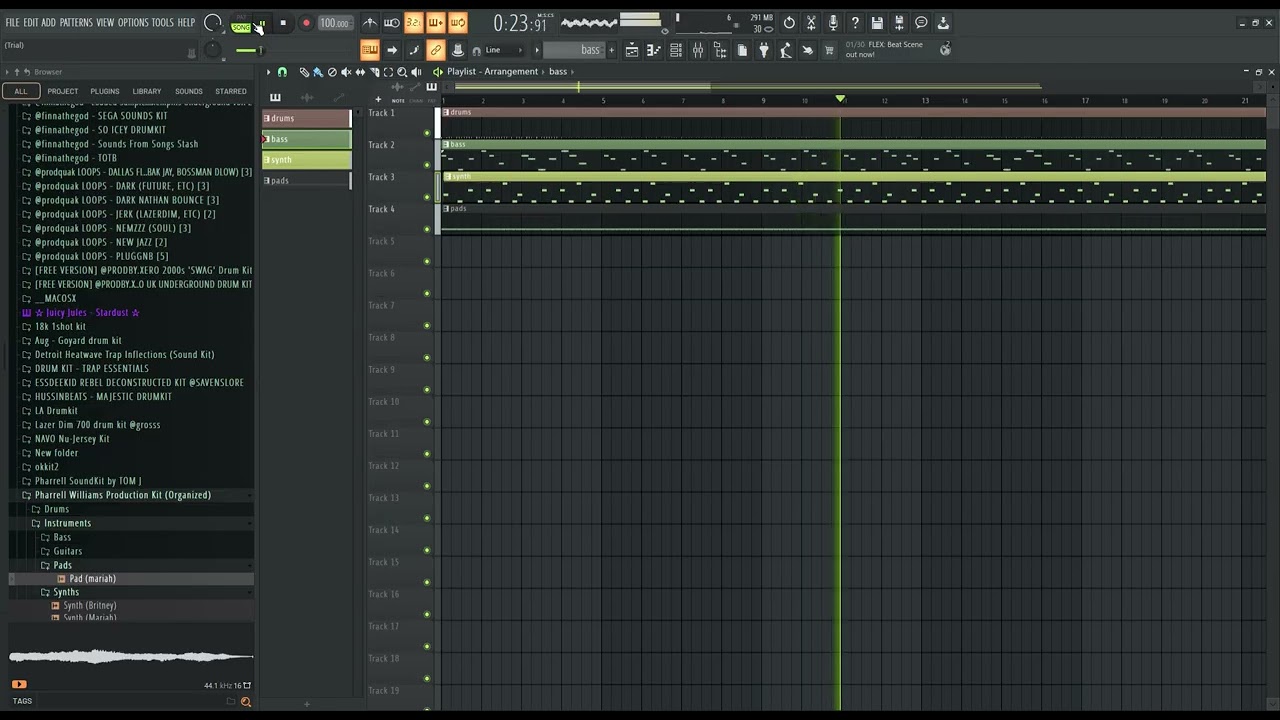Select the PLUGINS browser tab
The height and width of the screenshot is (720, 1280).
pos(104,91)
